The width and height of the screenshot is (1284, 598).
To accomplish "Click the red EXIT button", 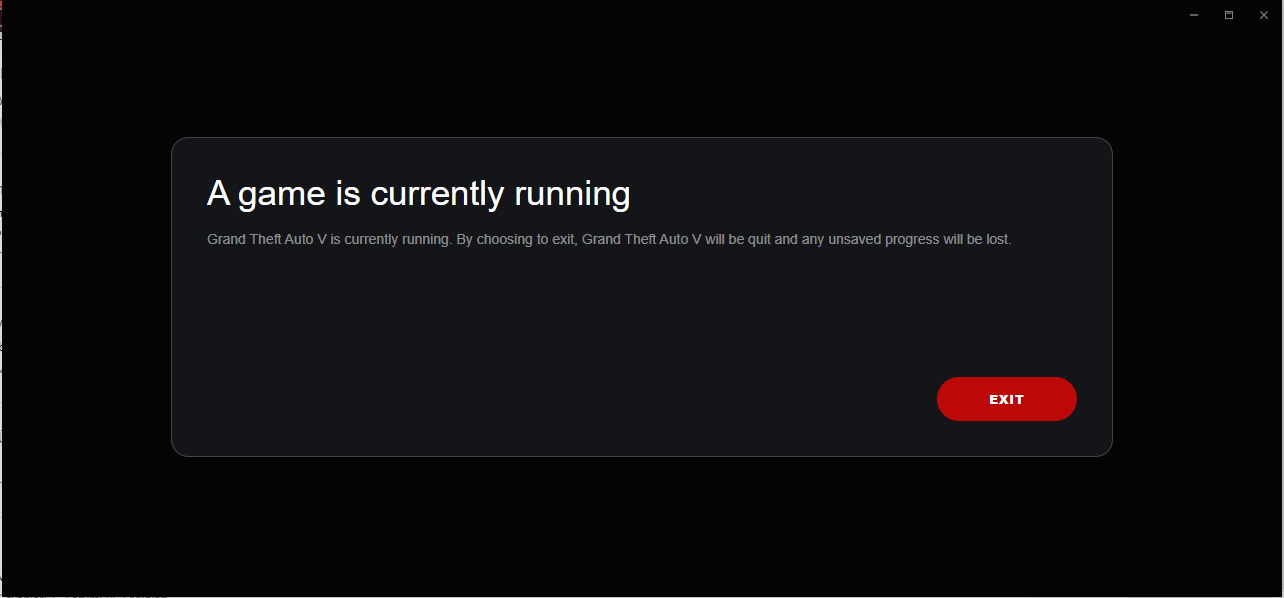I will coord(1006,399).
